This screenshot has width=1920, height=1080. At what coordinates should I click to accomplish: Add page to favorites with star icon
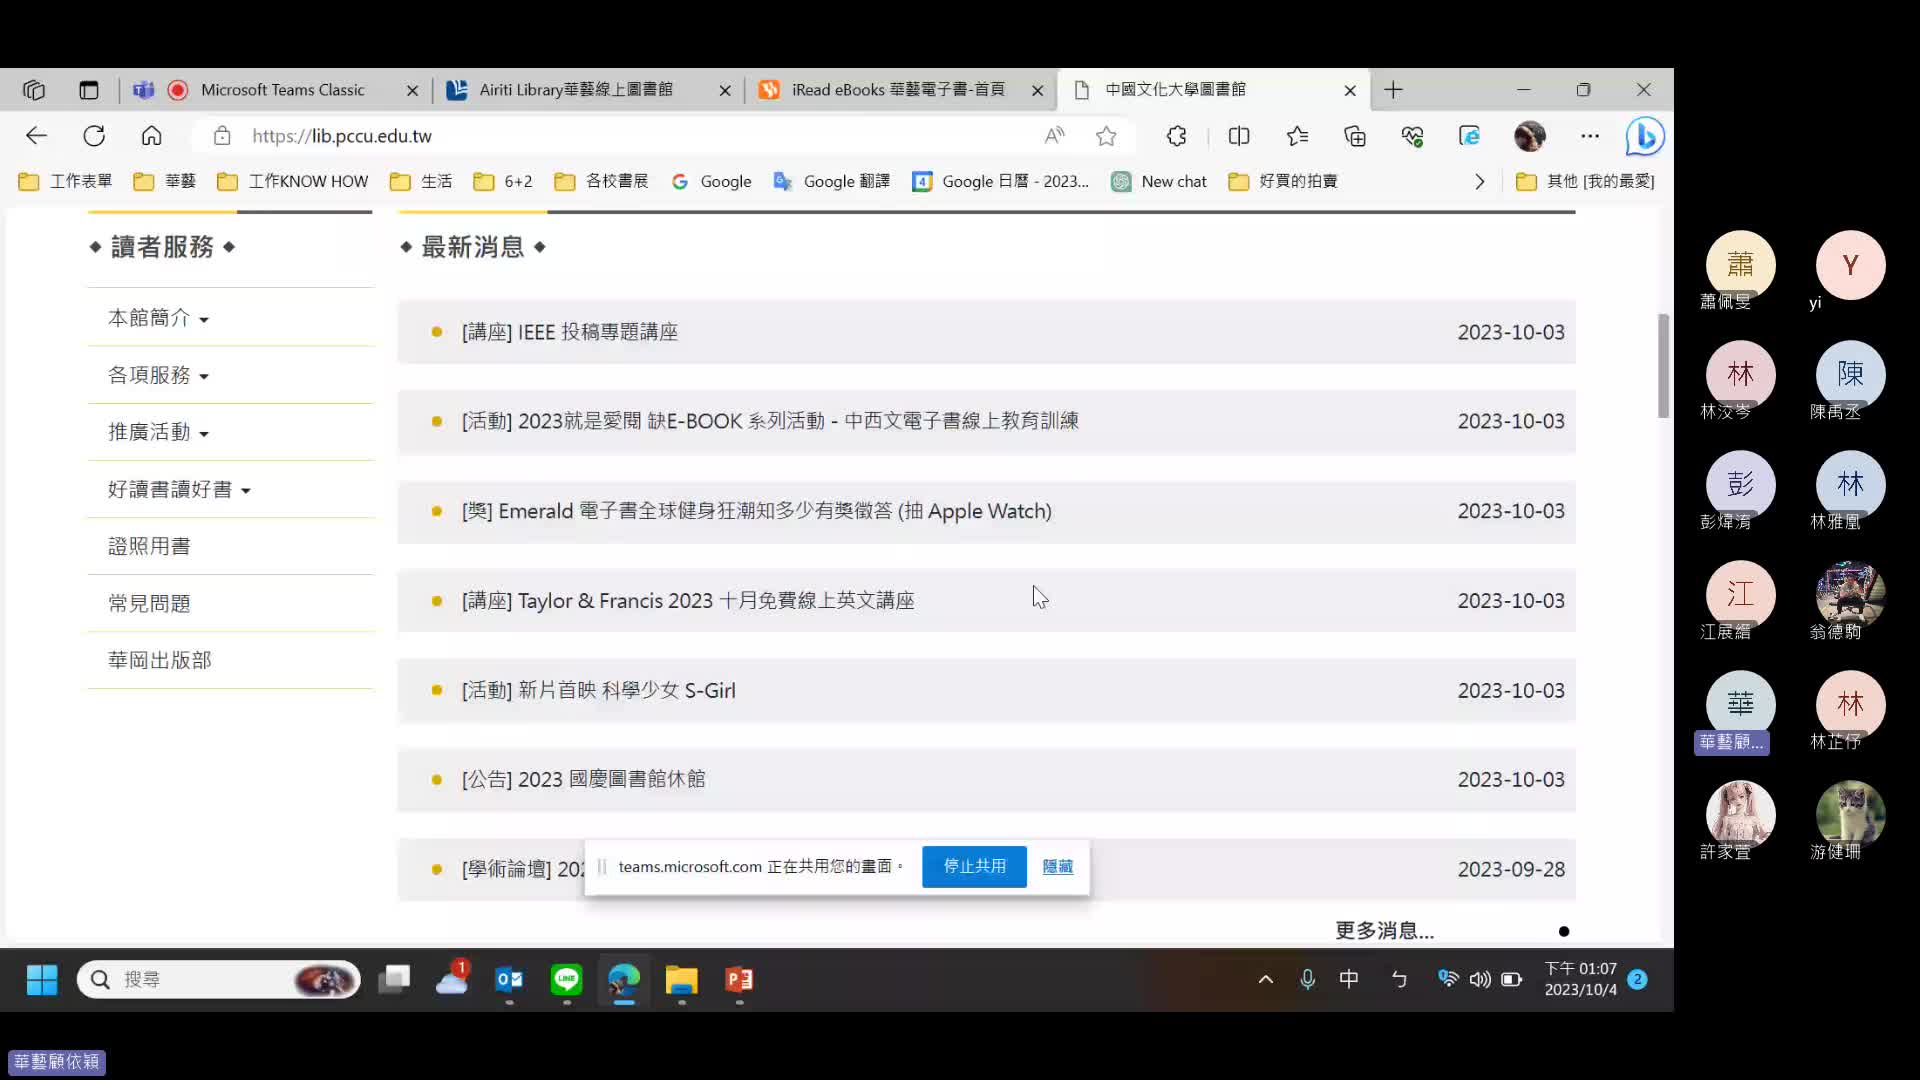point(1106,136)
